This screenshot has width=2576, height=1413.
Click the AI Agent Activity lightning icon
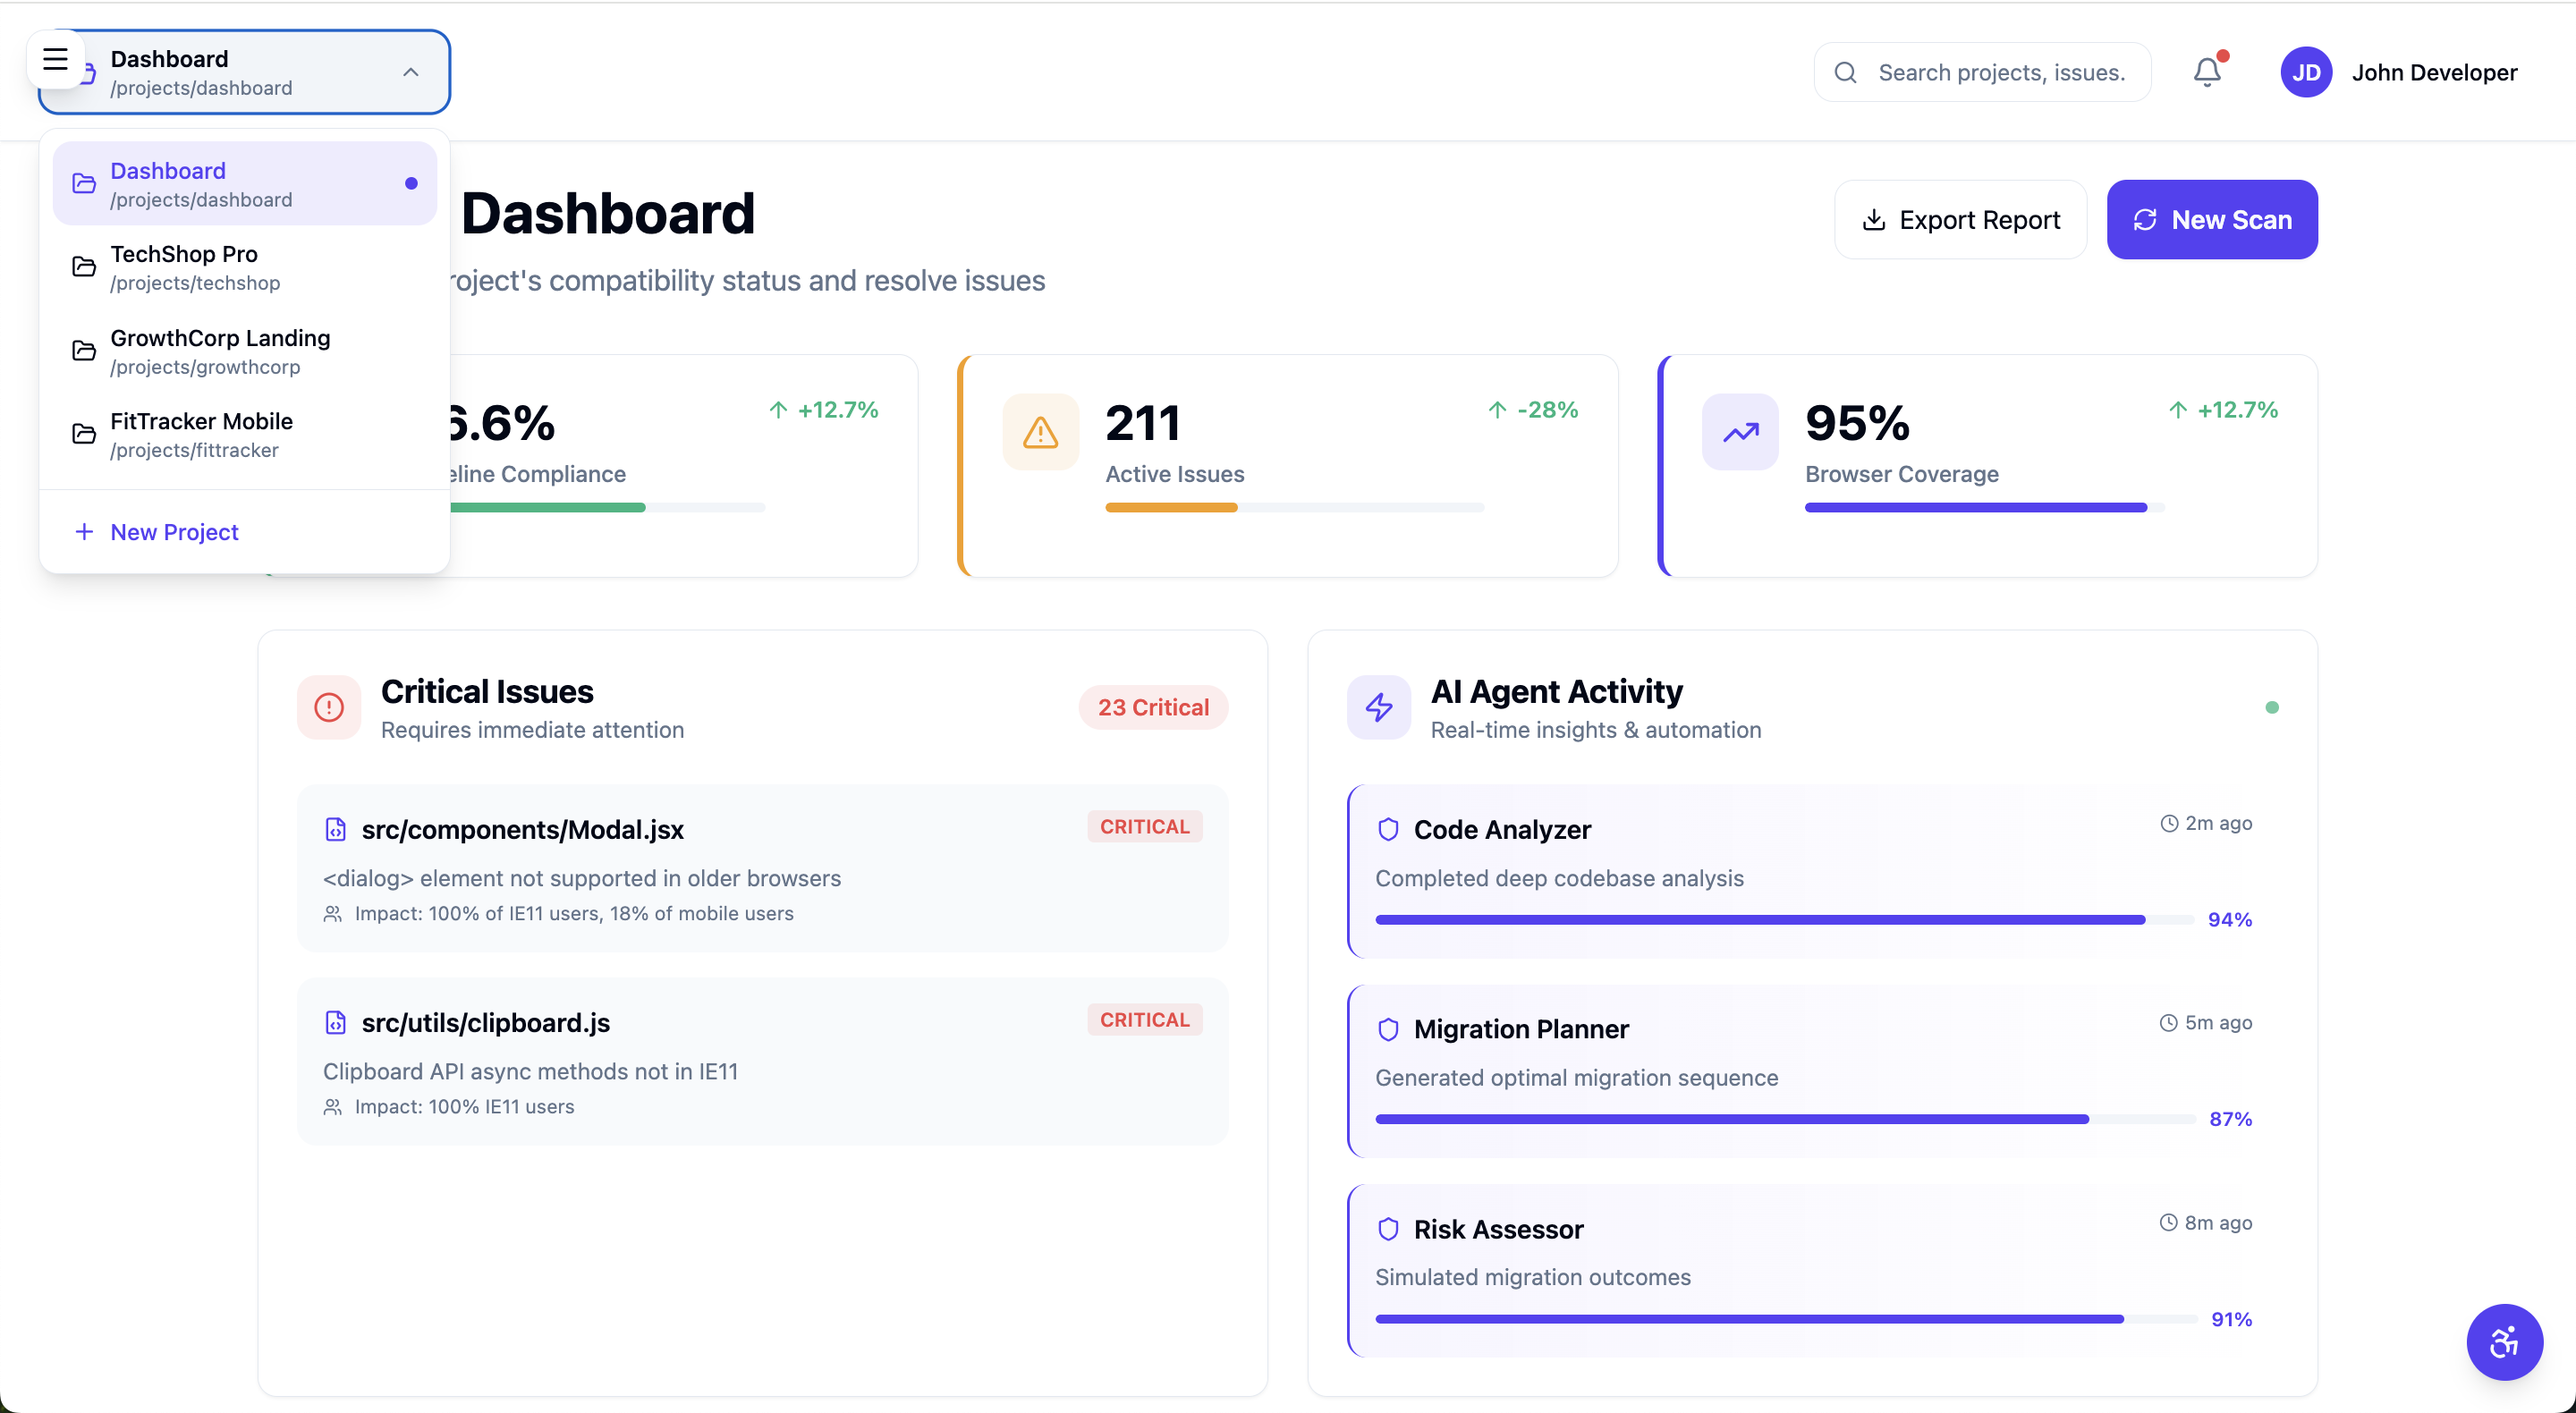1378,707
